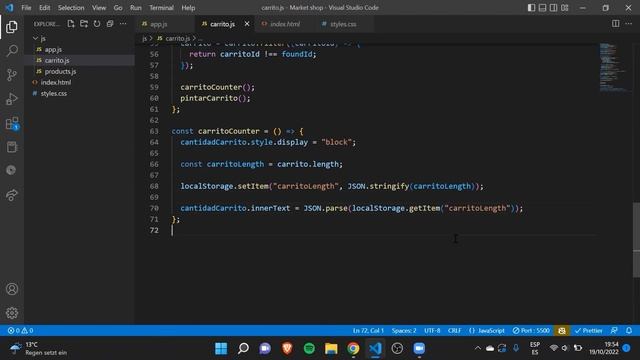Collapse the js folder in Explorer
The image size is (640, 360).
coord(80,38)
